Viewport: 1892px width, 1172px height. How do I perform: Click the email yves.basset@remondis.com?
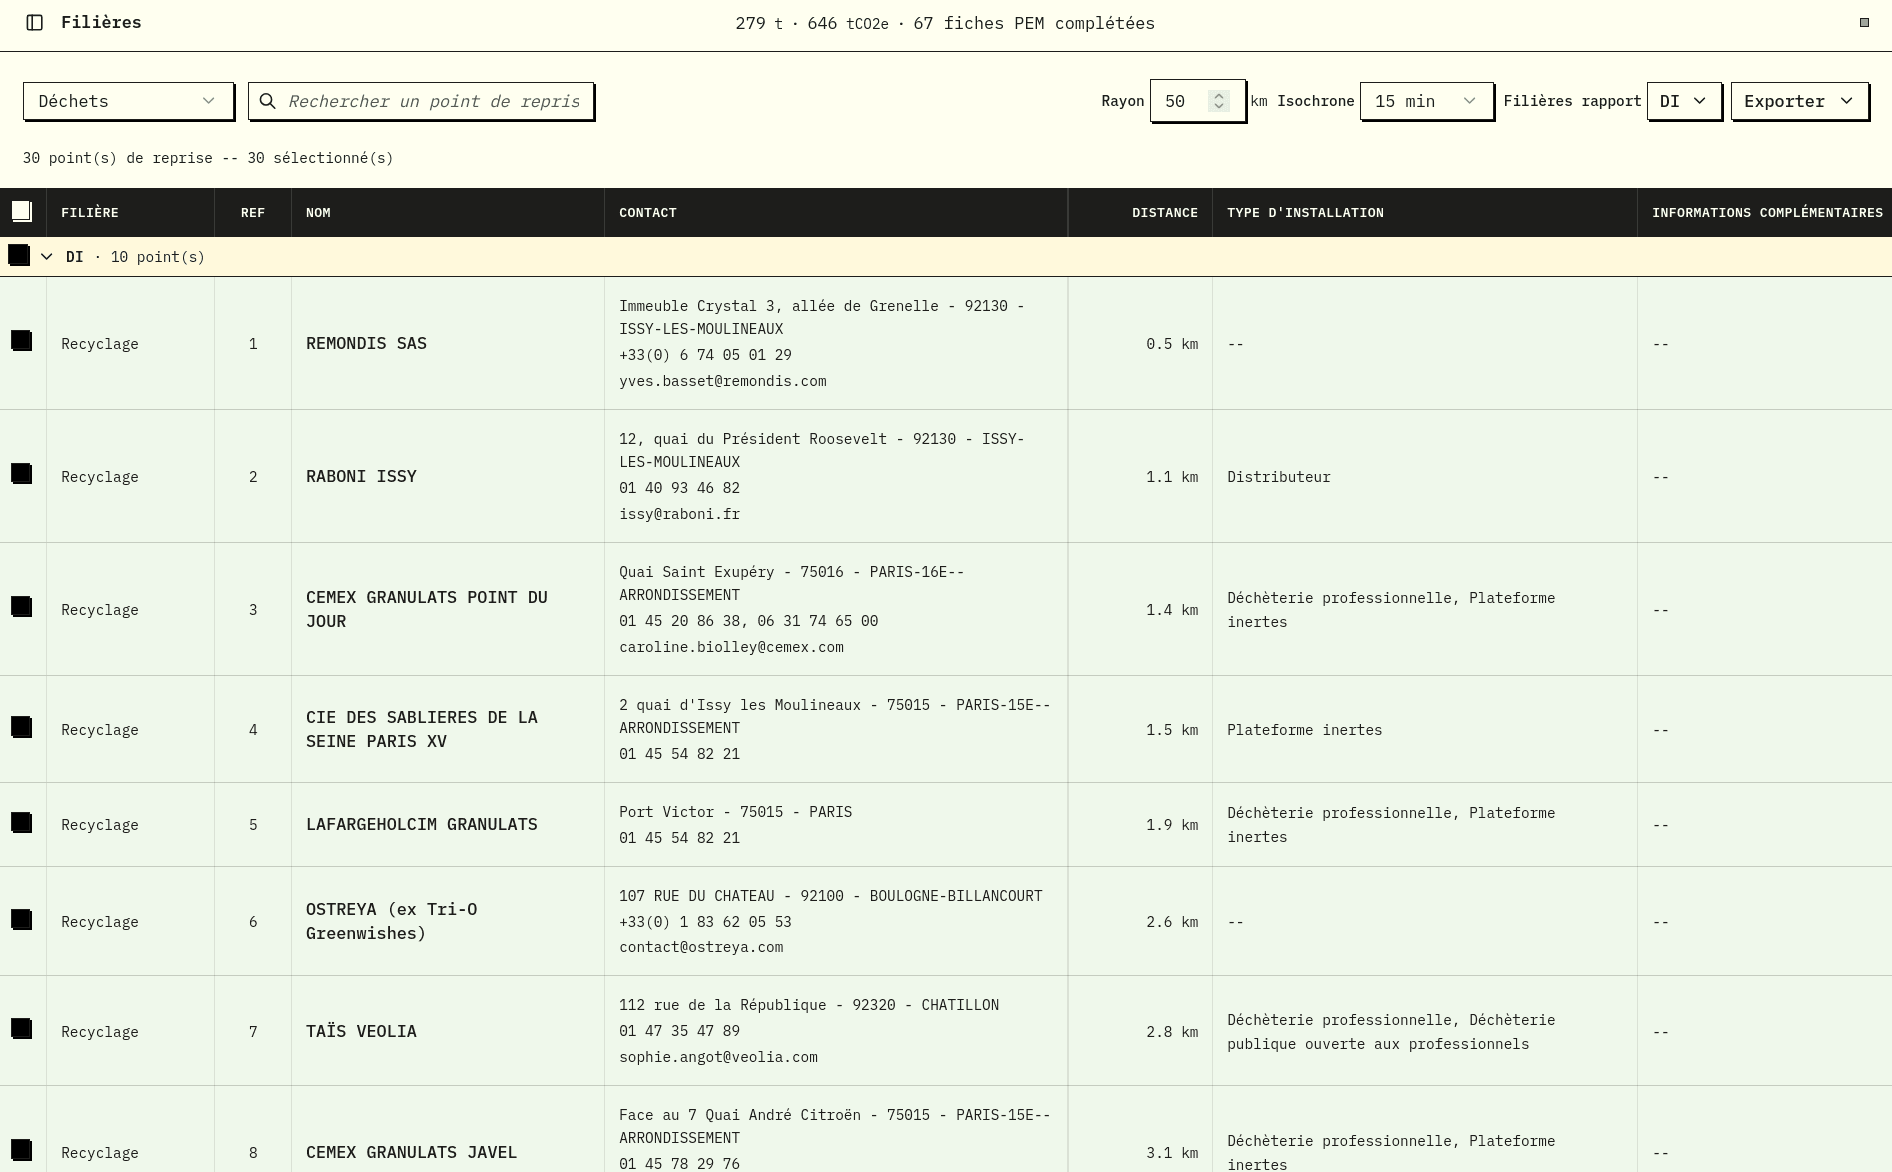(723, 381)
